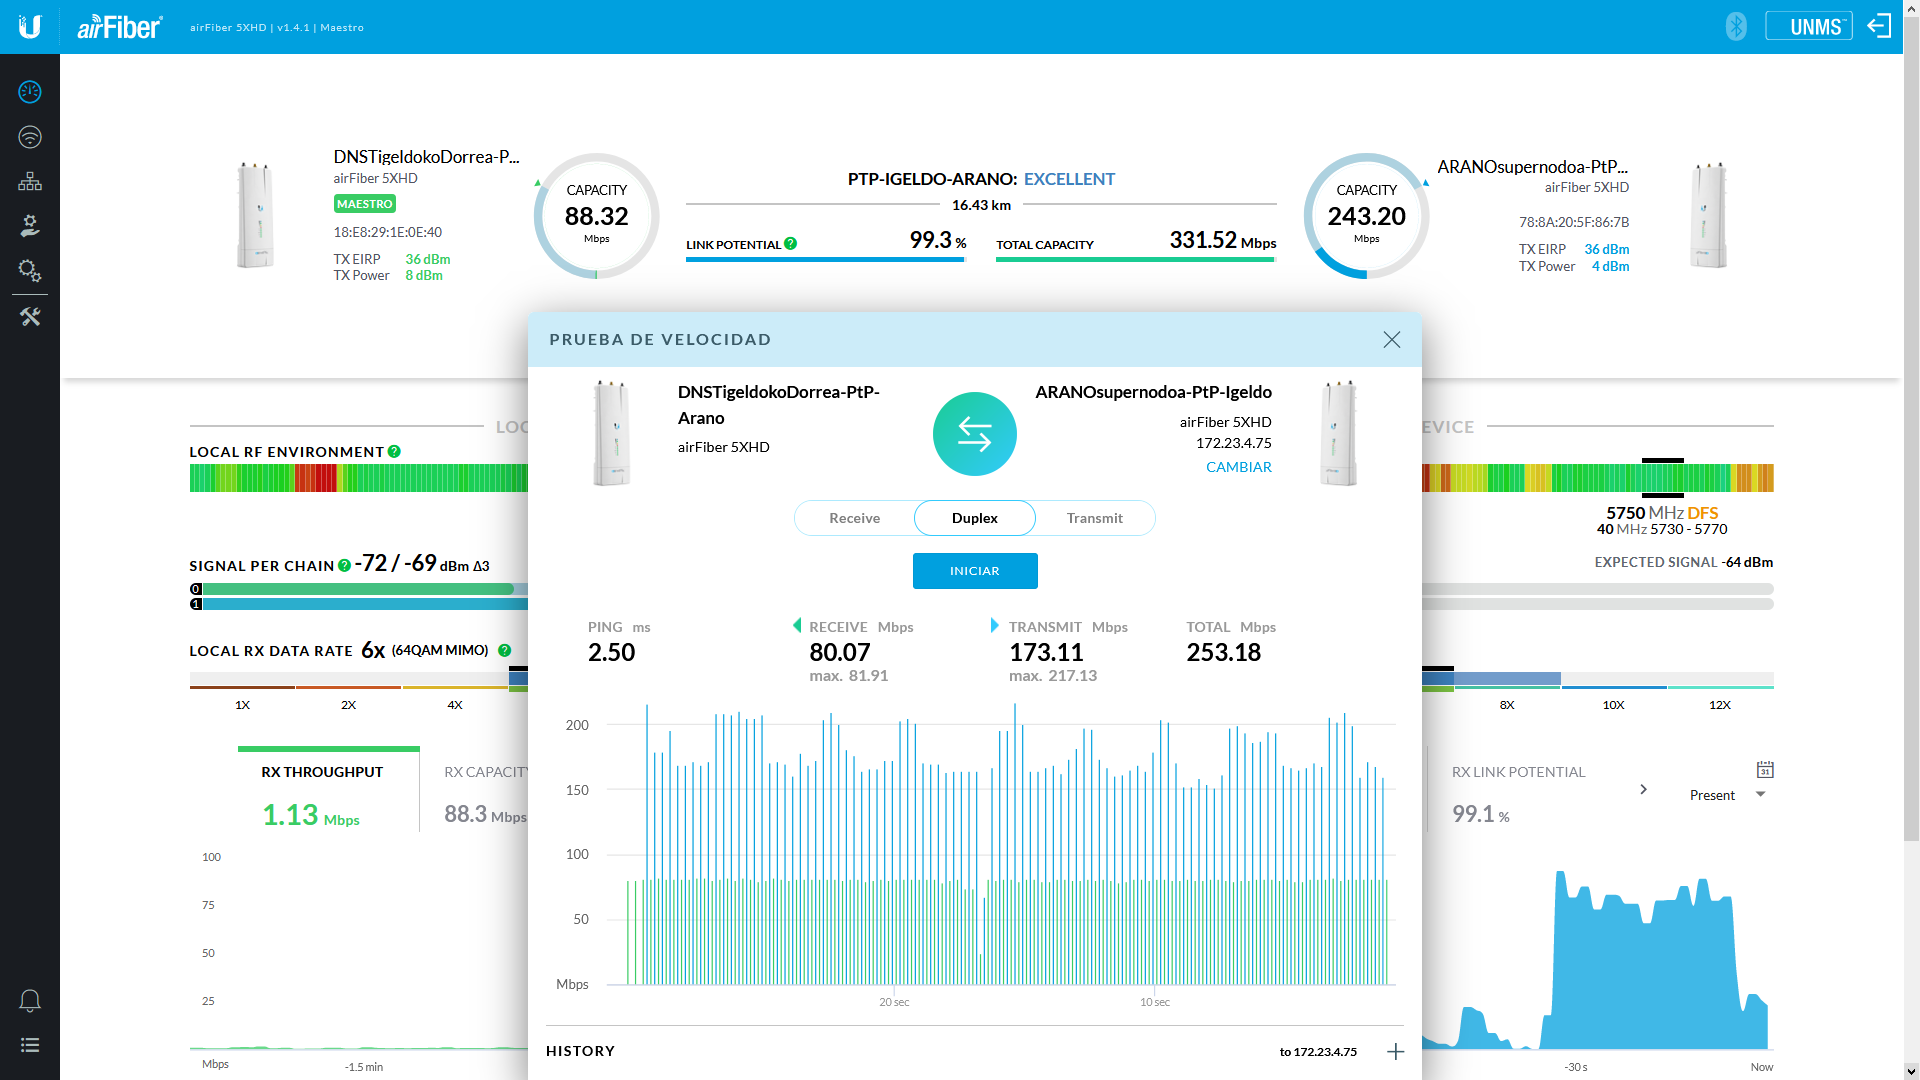Click the remote IP address 172.23.4.75
Image resolution: width=1920 pixels, height=1080 pixels.
(x=1234, y=443)
